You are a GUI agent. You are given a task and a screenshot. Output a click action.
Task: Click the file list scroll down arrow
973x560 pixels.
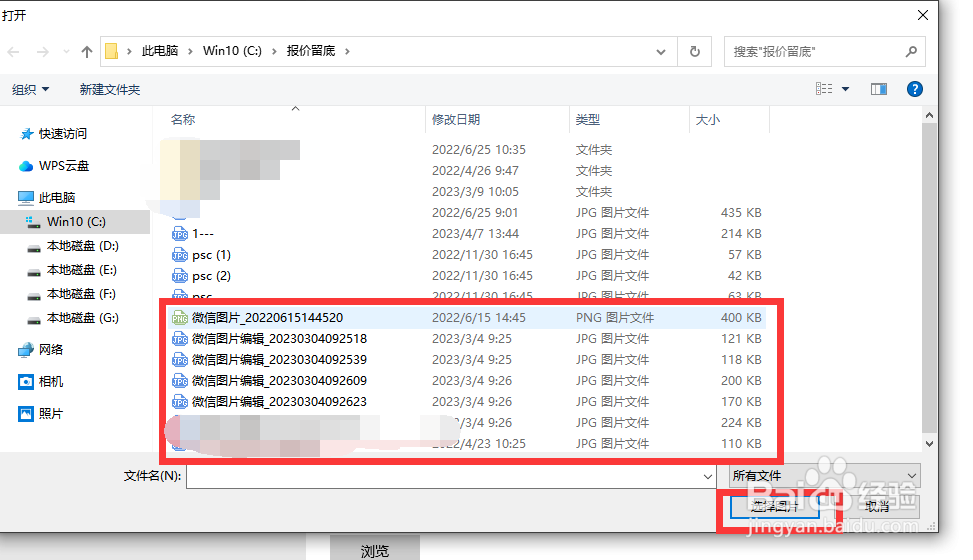pos(929,443)
